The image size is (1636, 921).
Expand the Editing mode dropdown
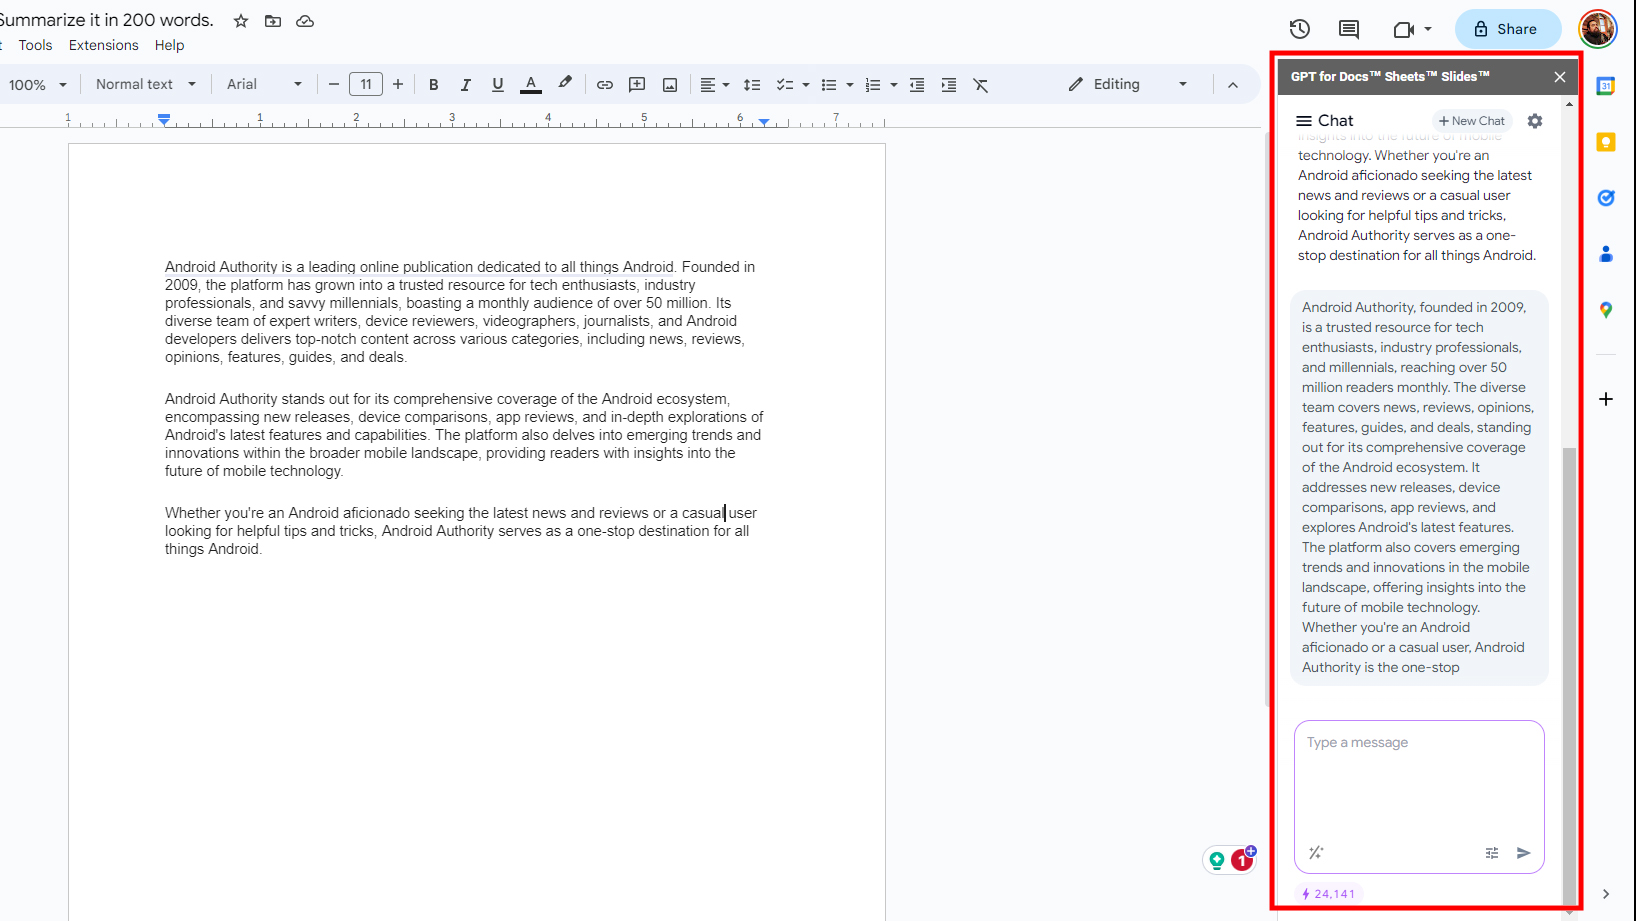(1128, 85)
